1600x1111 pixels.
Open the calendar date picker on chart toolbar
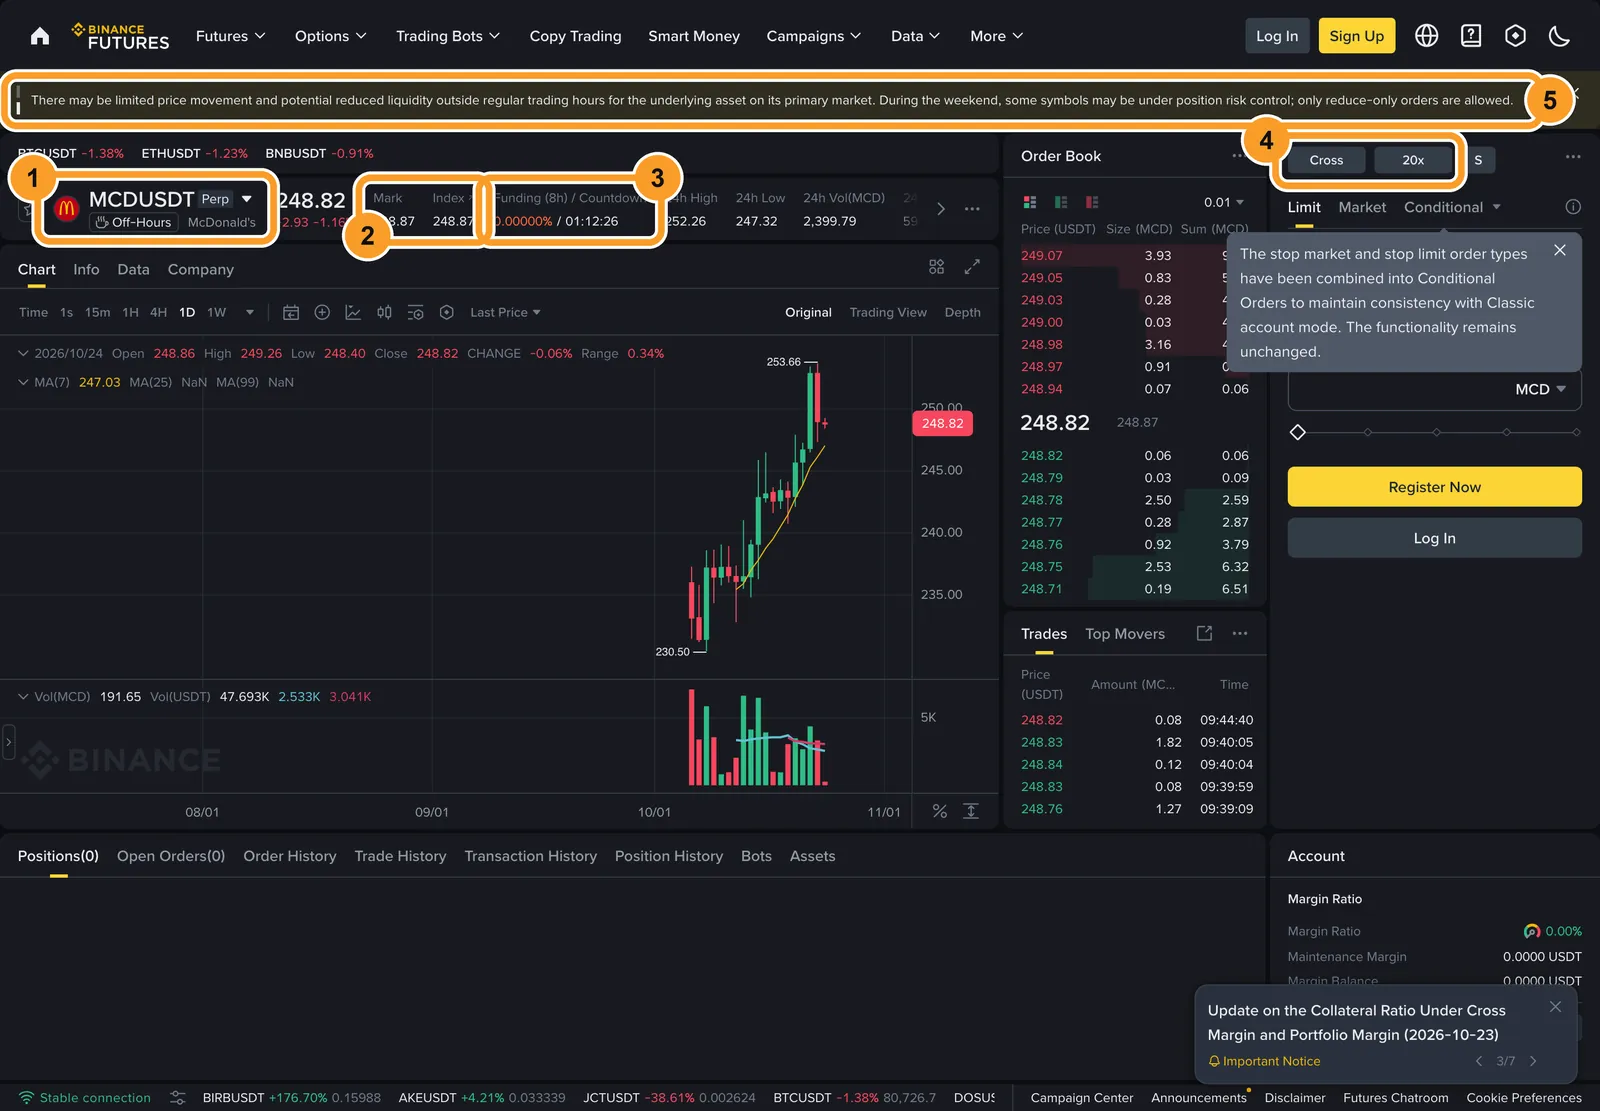point(291,312)
